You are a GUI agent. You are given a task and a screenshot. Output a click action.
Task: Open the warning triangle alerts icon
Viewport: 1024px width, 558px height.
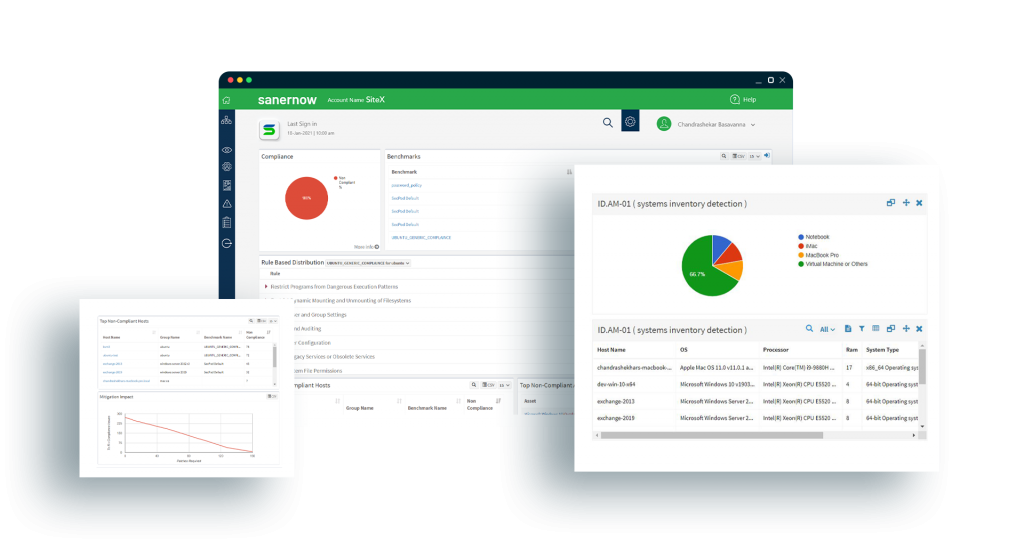(x=227, y=204)
